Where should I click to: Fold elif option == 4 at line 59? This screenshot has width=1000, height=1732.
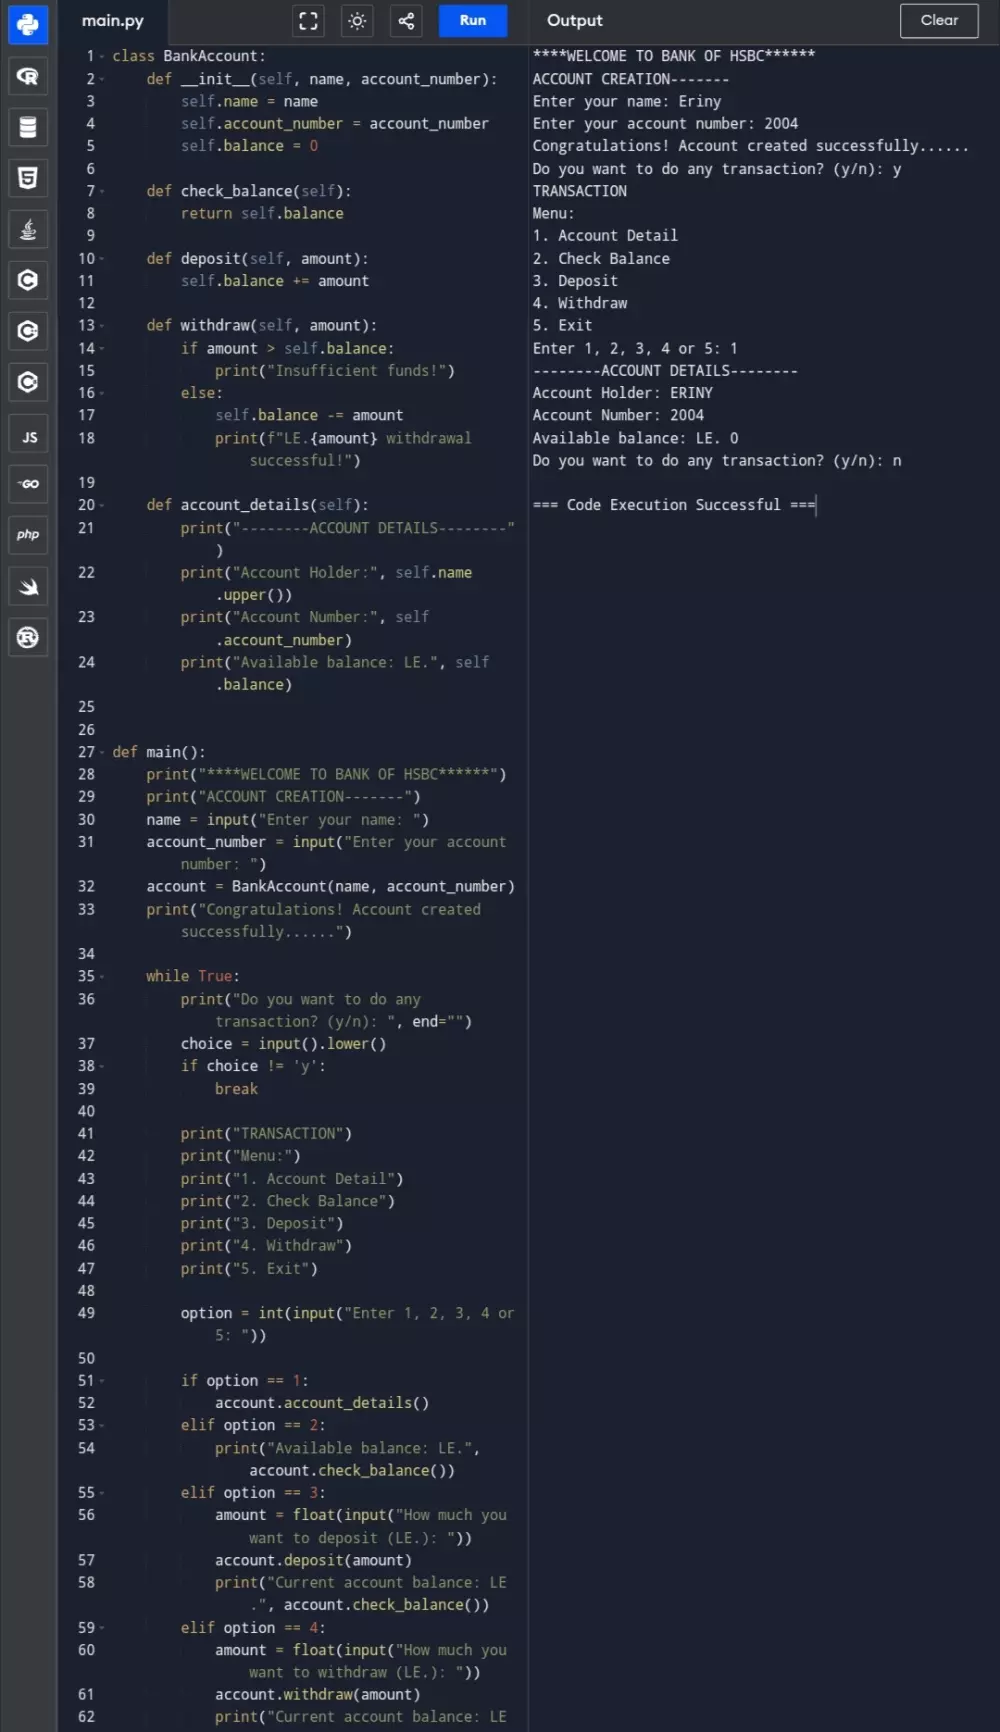tap(102, 1628)
